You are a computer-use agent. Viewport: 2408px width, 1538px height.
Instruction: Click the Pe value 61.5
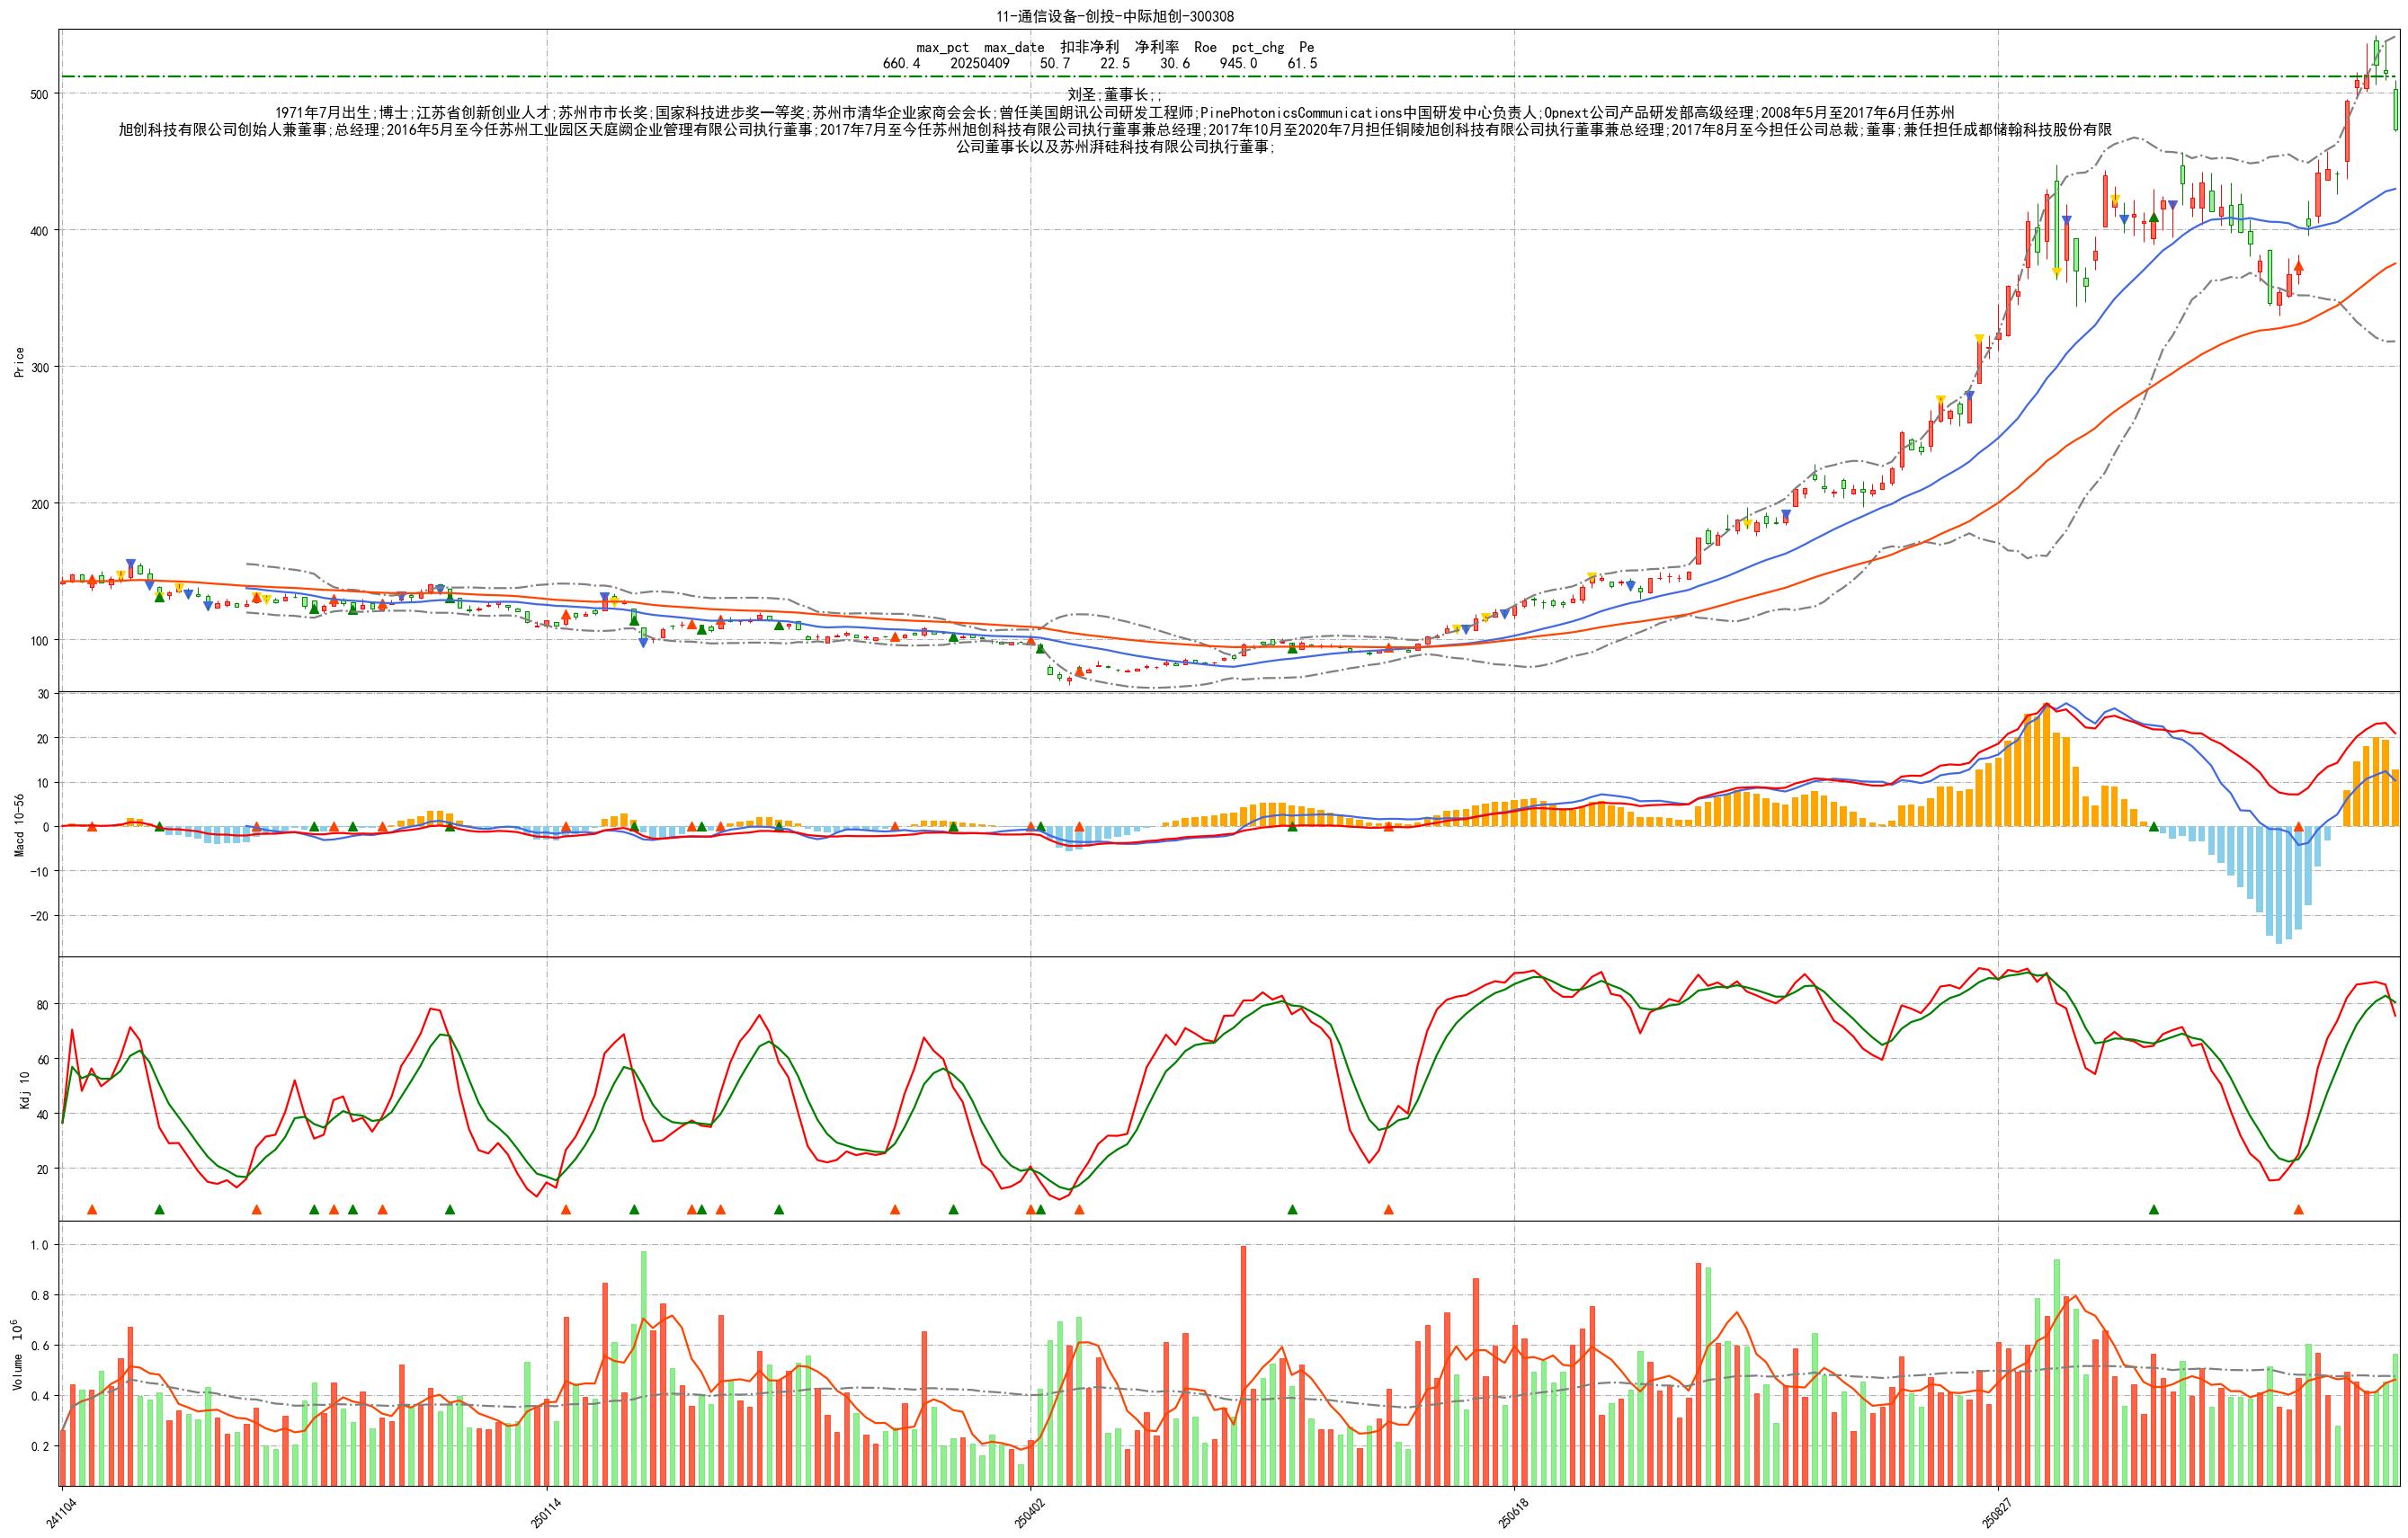click(1302, 63)
